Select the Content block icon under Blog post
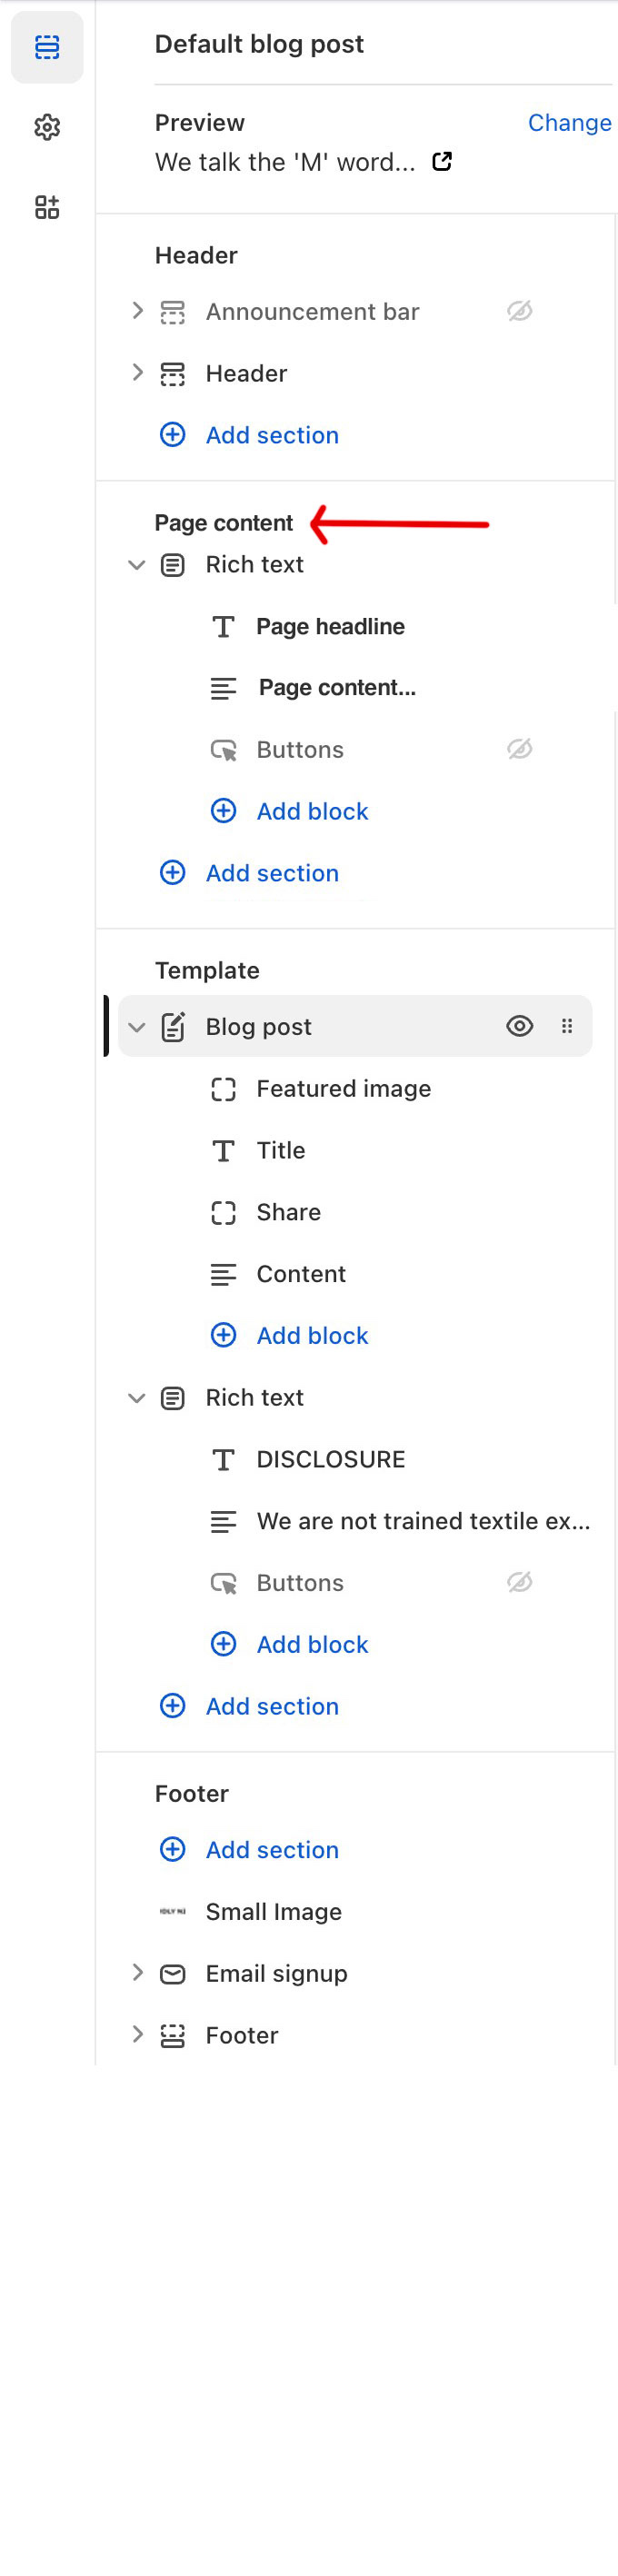This screenshot has height=2576, width=618. [222, 1274]
